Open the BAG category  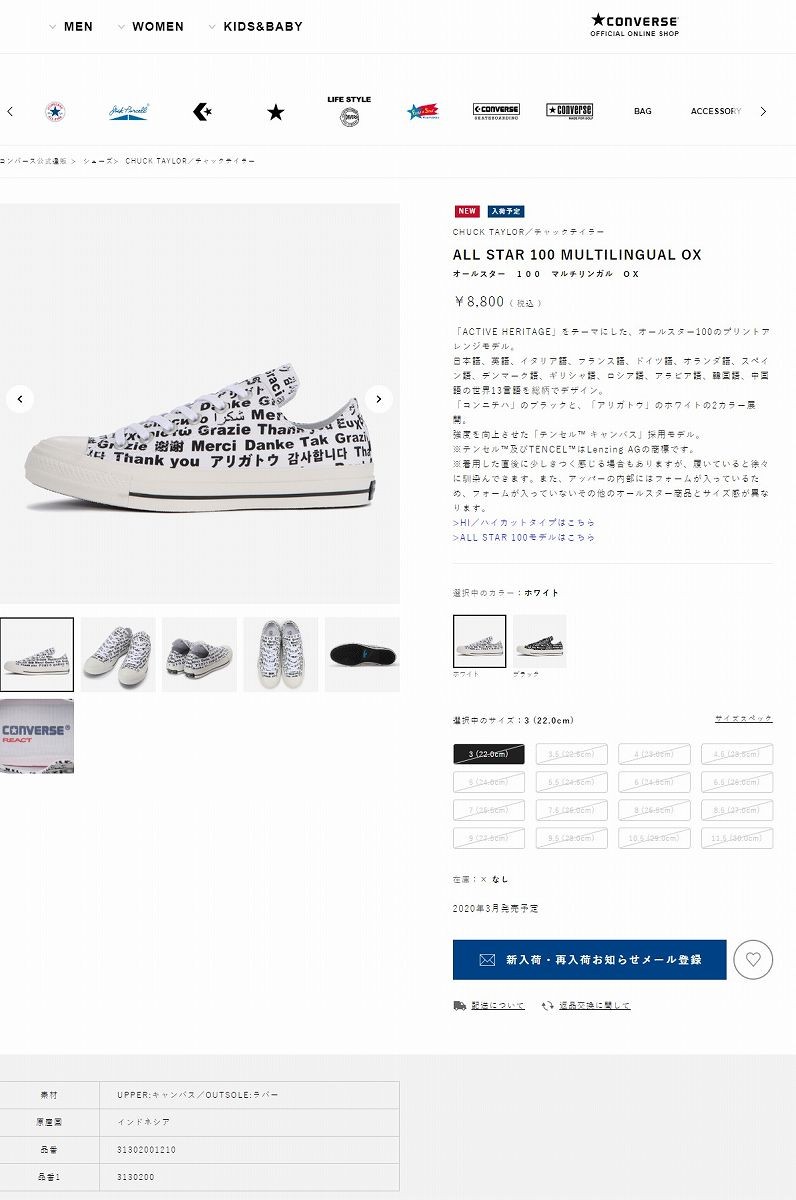643,112
